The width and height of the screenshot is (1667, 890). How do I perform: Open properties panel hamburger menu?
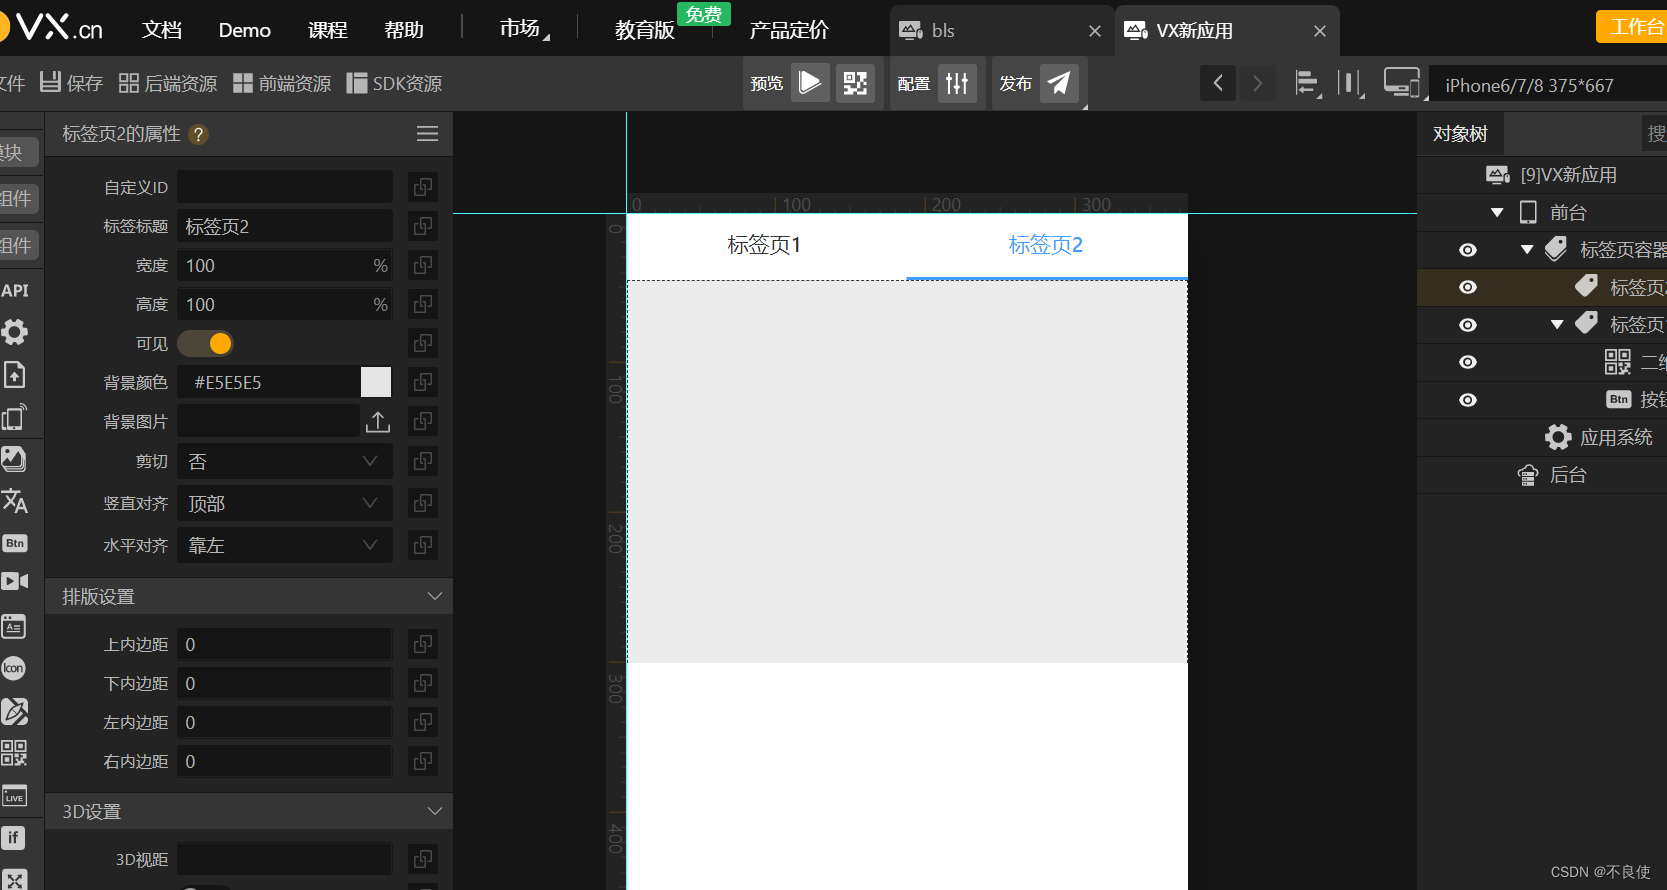[x=427, y=134]
